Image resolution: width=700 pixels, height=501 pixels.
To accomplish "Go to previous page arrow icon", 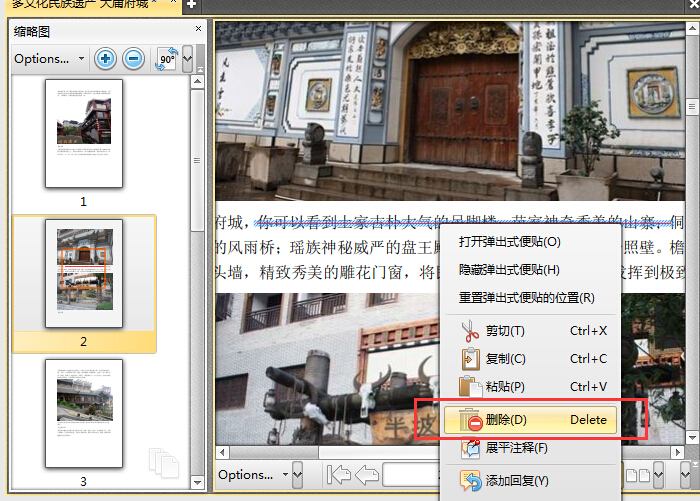I will coord(367,475).
